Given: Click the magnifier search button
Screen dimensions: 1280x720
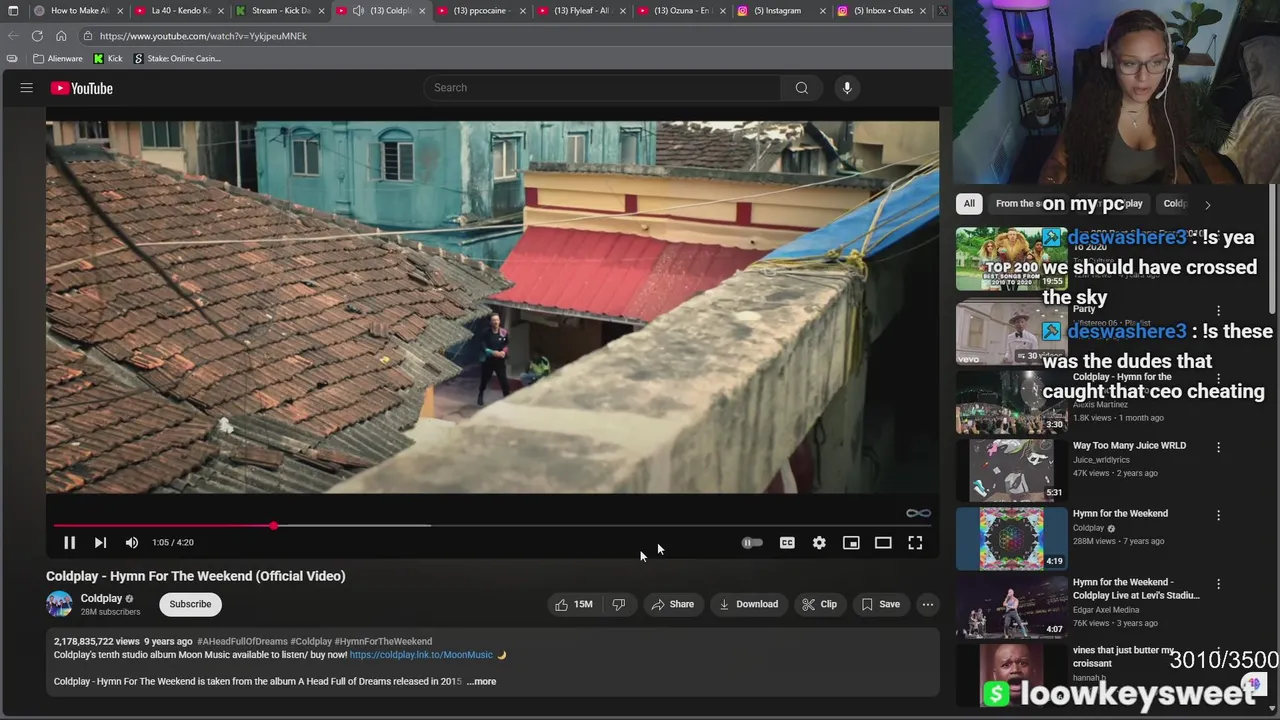Looking at the screenshot, I should [x=802, y=88].
